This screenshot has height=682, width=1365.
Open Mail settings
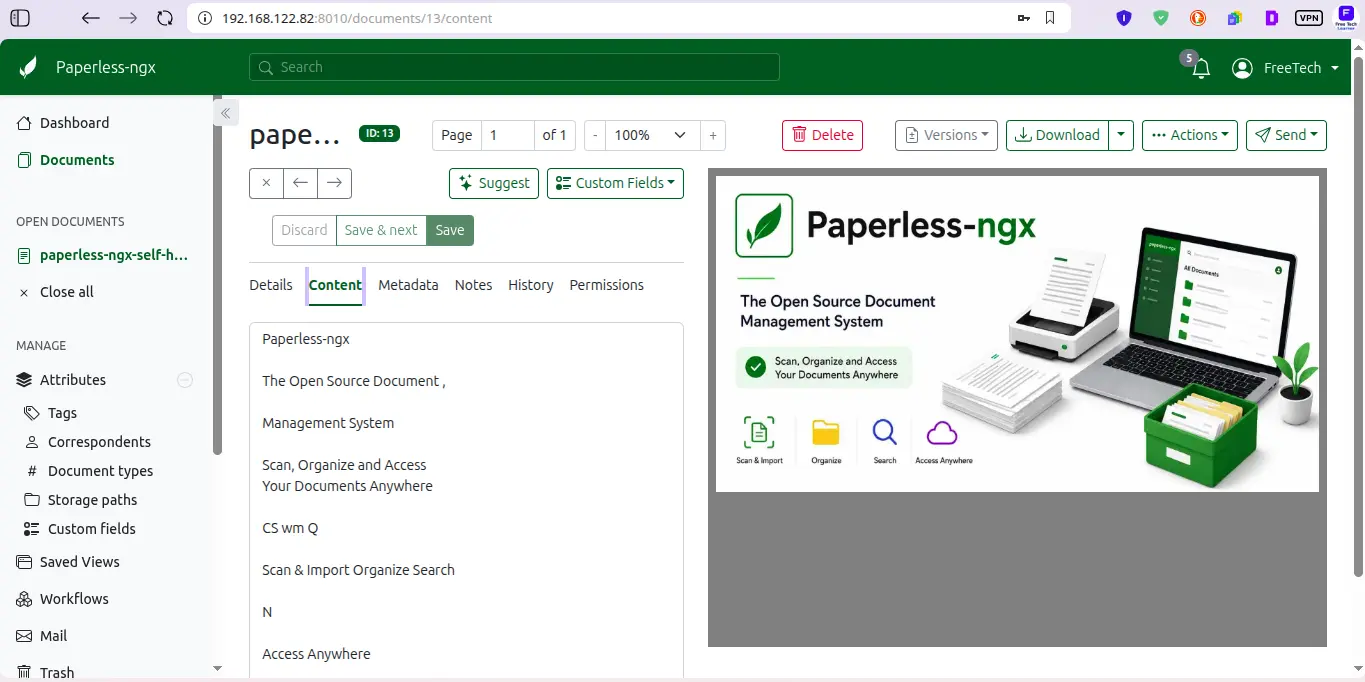pos(53,636)
